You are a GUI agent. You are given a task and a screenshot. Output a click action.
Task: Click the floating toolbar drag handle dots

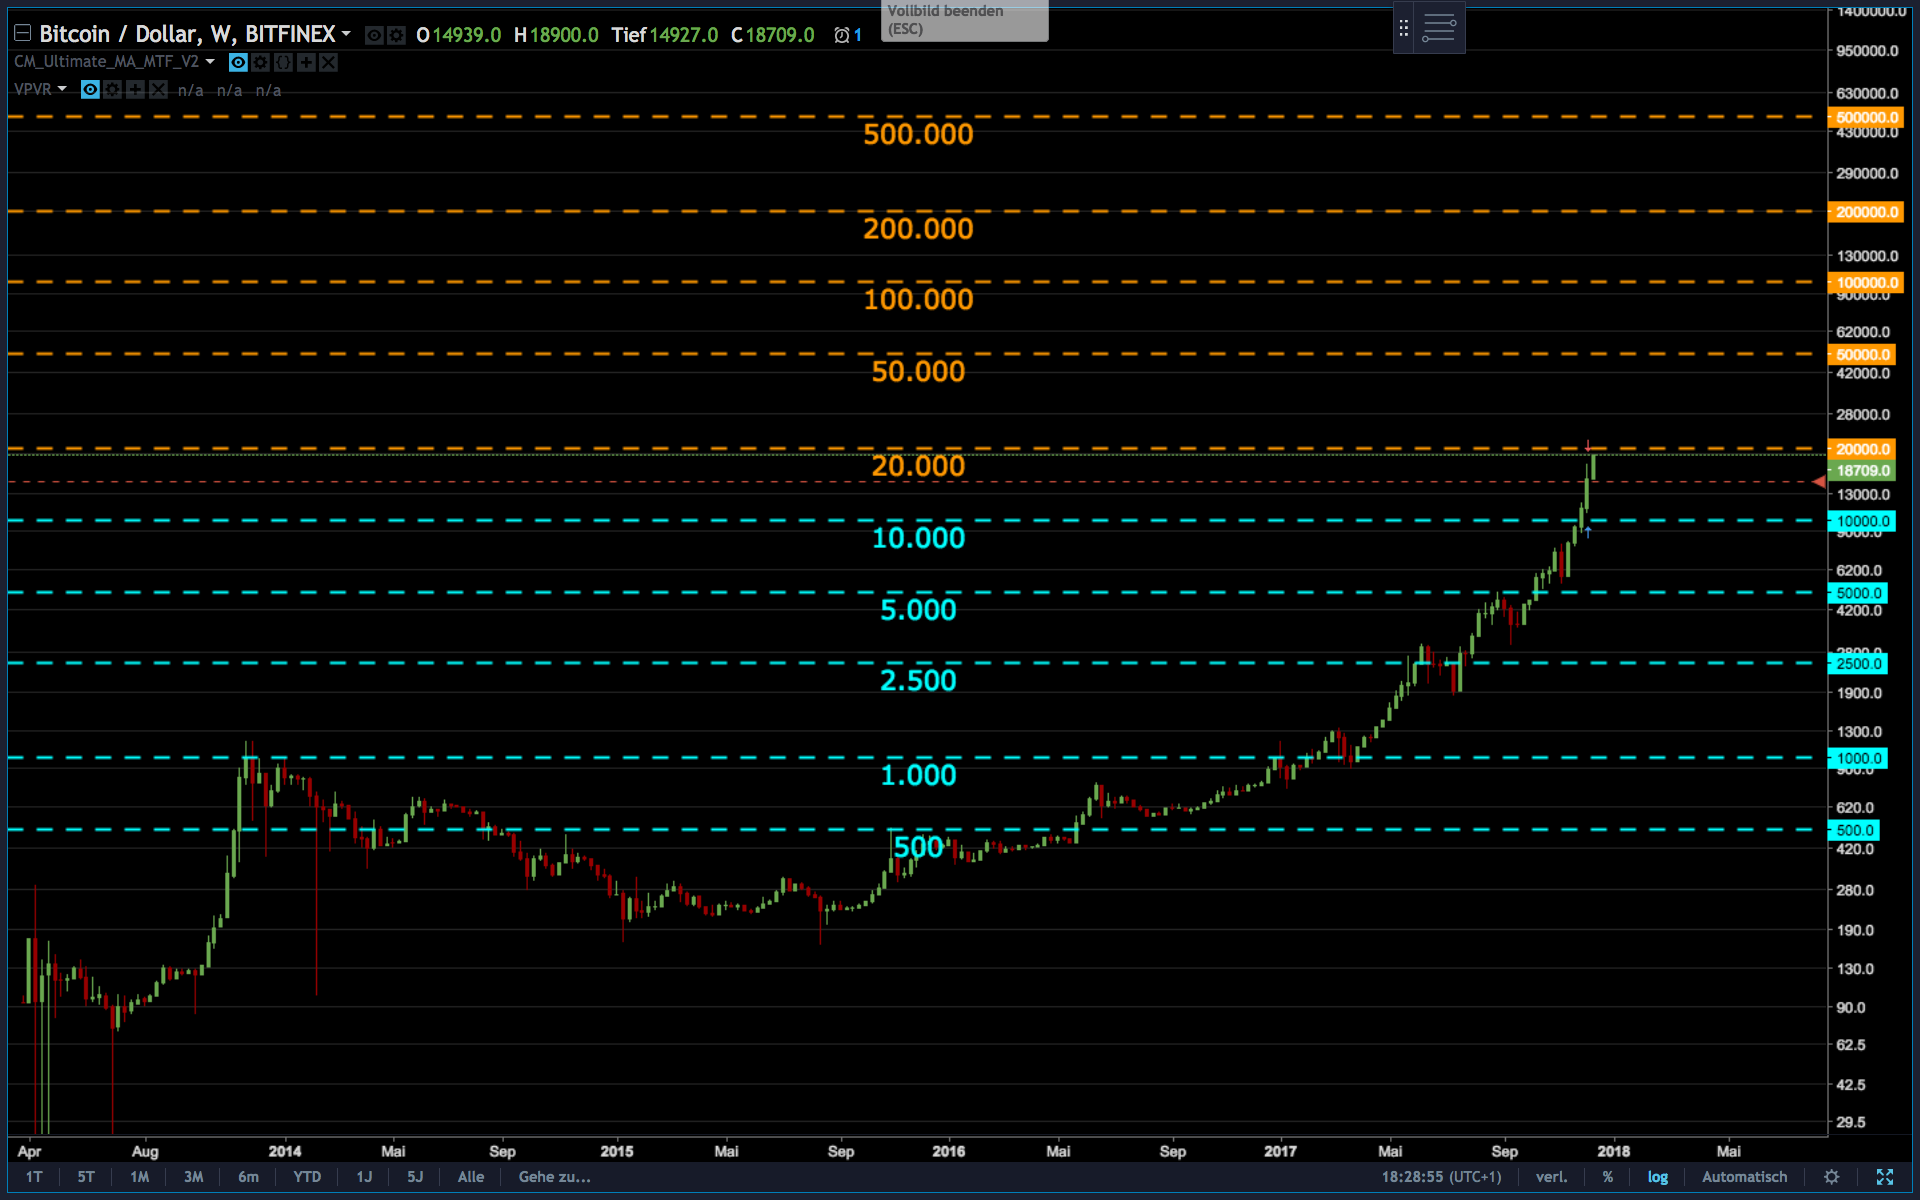coord(1403,28)
